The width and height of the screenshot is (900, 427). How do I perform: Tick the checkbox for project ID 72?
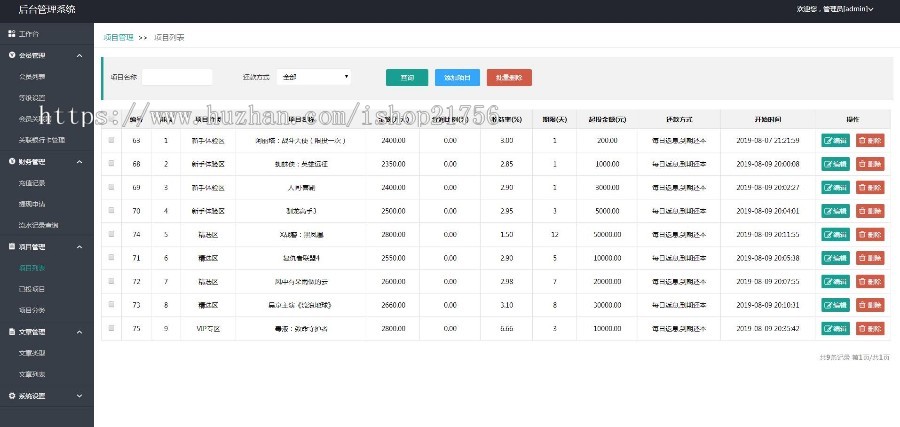click(111, 281)
